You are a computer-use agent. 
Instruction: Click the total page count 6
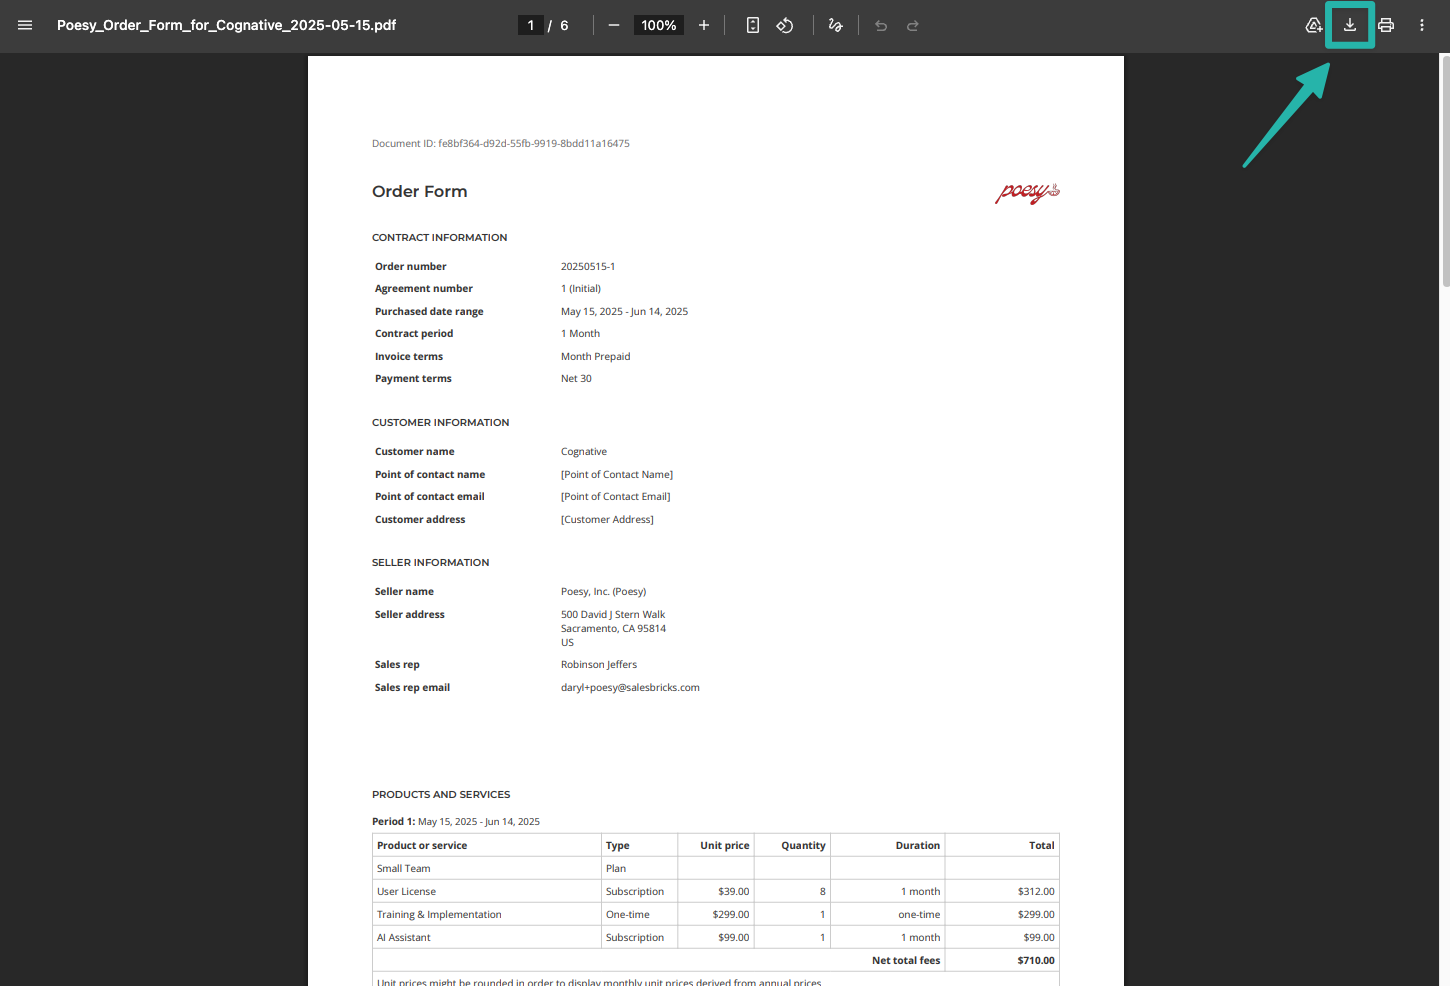(x=564, y=25)
